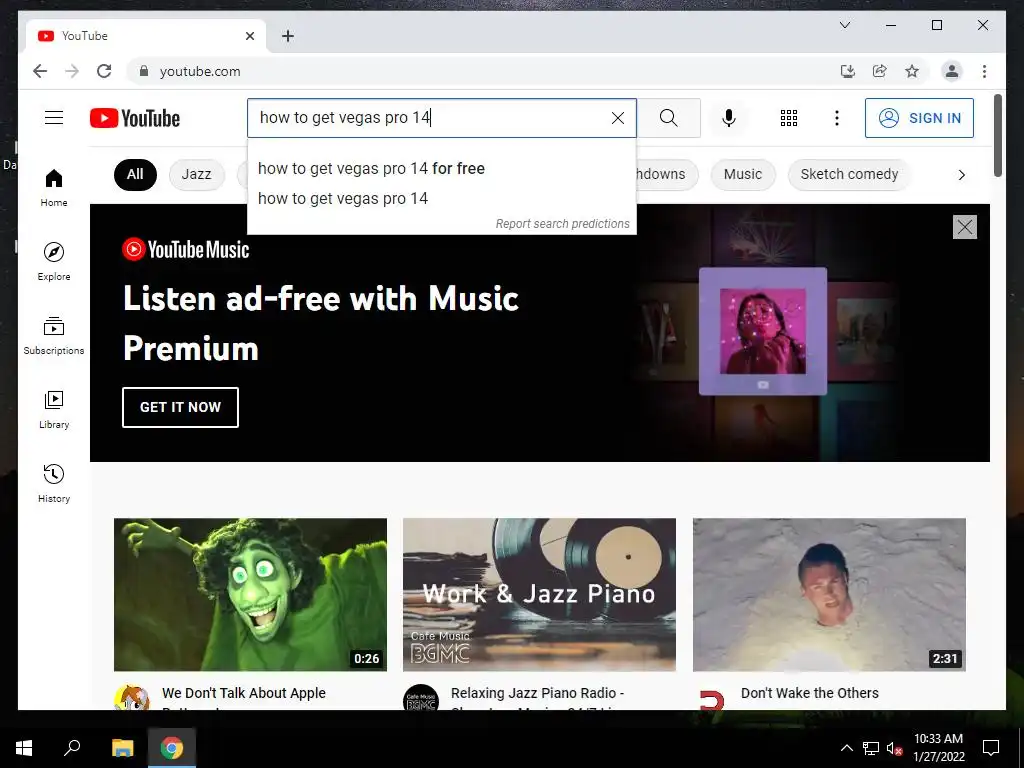This screenshot has height=768, width=1024.
Task: Share this page icon in Chrome
Action: [x=880, y=71]
